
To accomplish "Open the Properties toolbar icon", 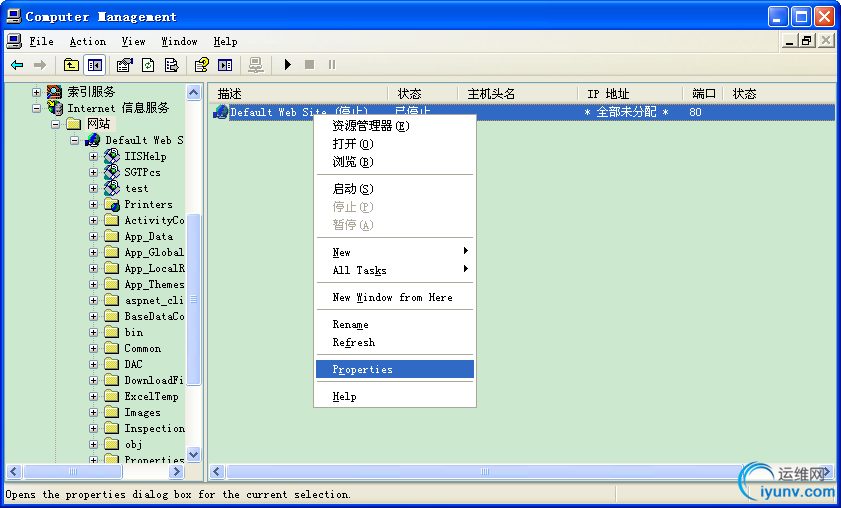I will [x=124, y=65].
